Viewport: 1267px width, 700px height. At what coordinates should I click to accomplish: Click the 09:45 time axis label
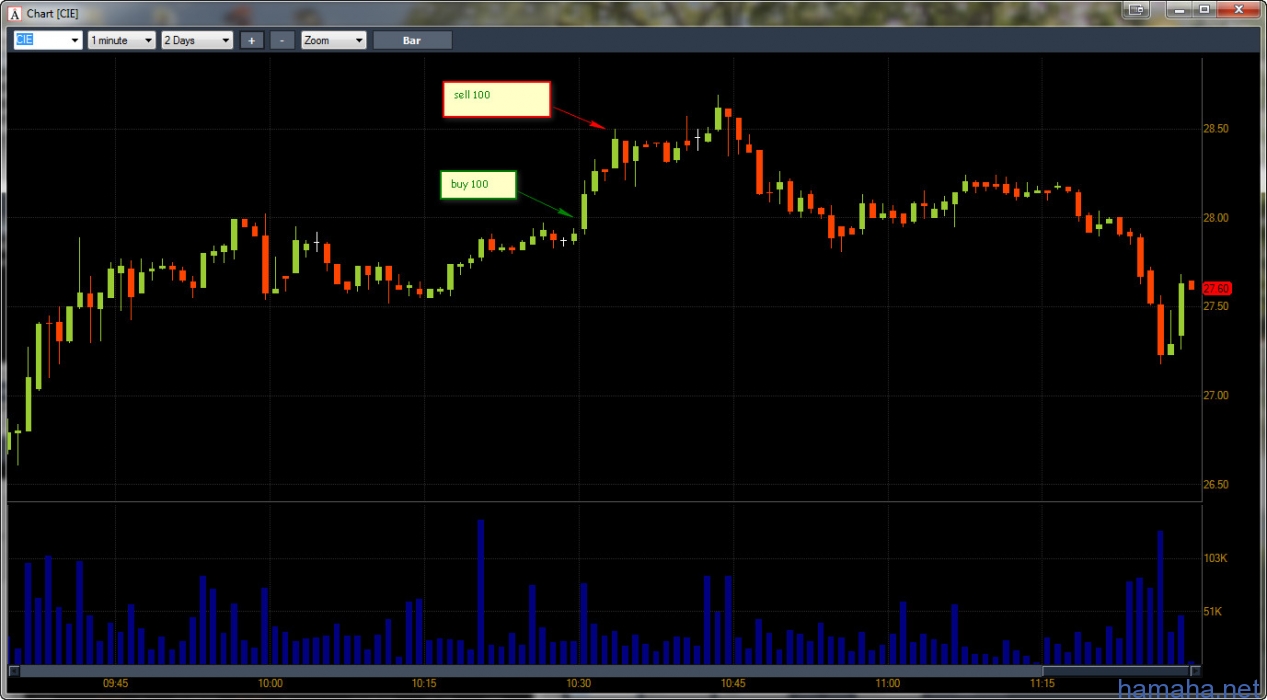tap(115, 684)
